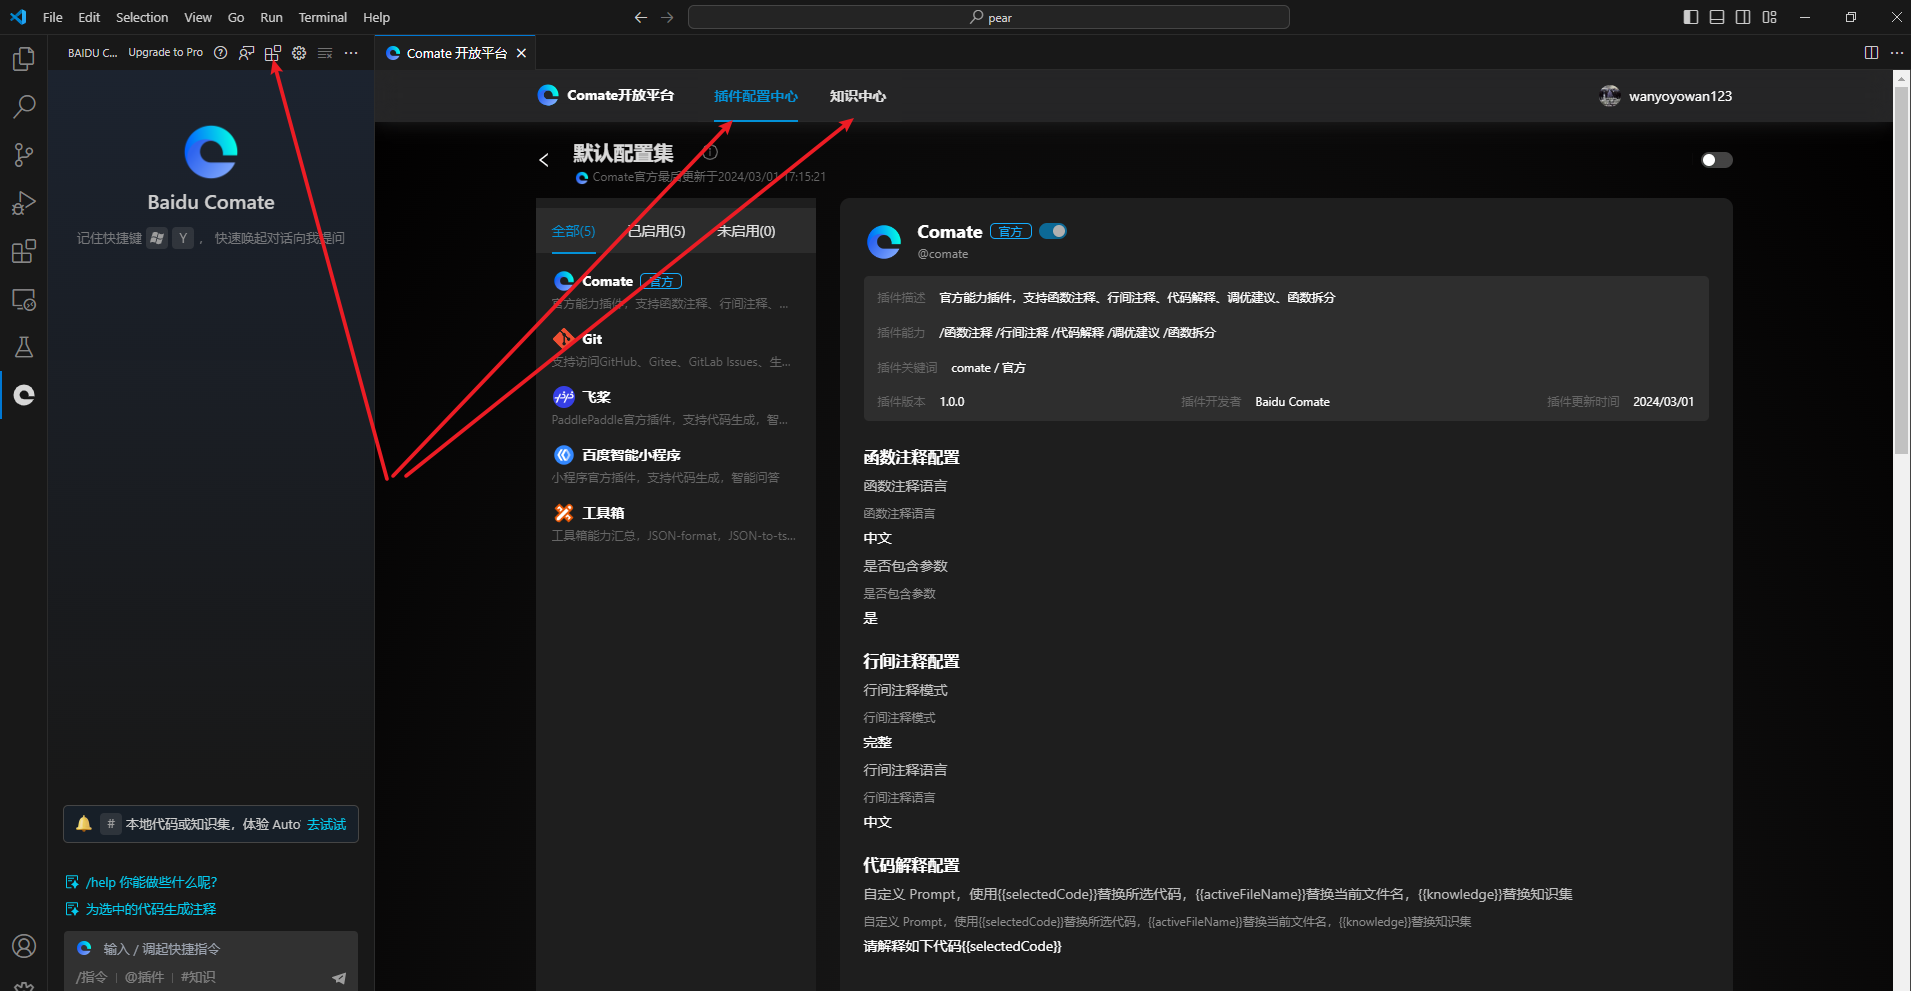The height and width of the screenshot is (991, 1911).
Task: Select the 已启用(5) plugin filter tab
Action: (656, 231)
